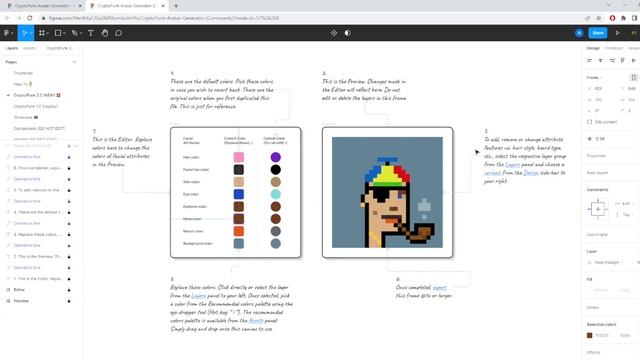Click the user avatar in toolbar
640x360 pixels.
point(579,33)
